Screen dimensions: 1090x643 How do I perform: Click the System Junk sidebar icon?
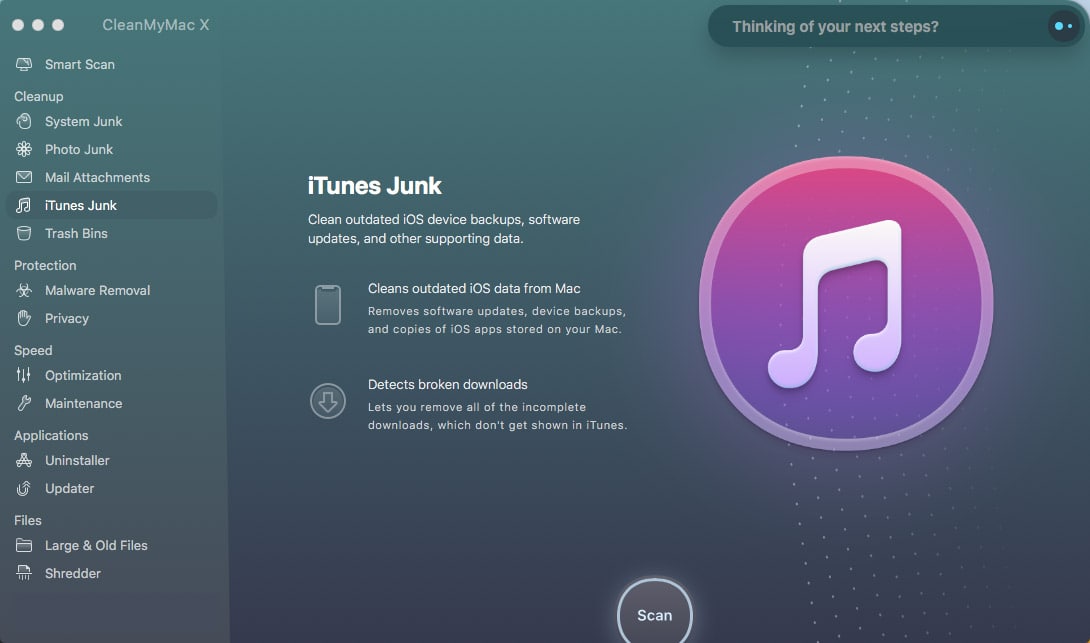coord(24,122)
